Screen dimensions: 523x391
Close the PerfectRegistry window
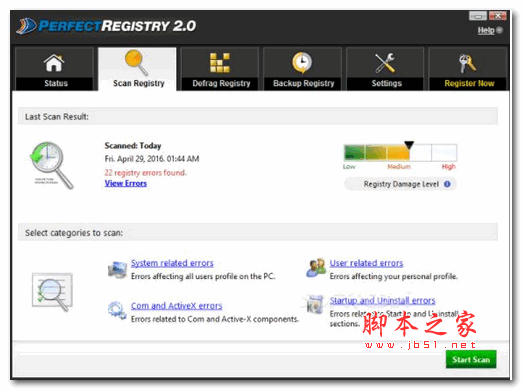point(498,16)
